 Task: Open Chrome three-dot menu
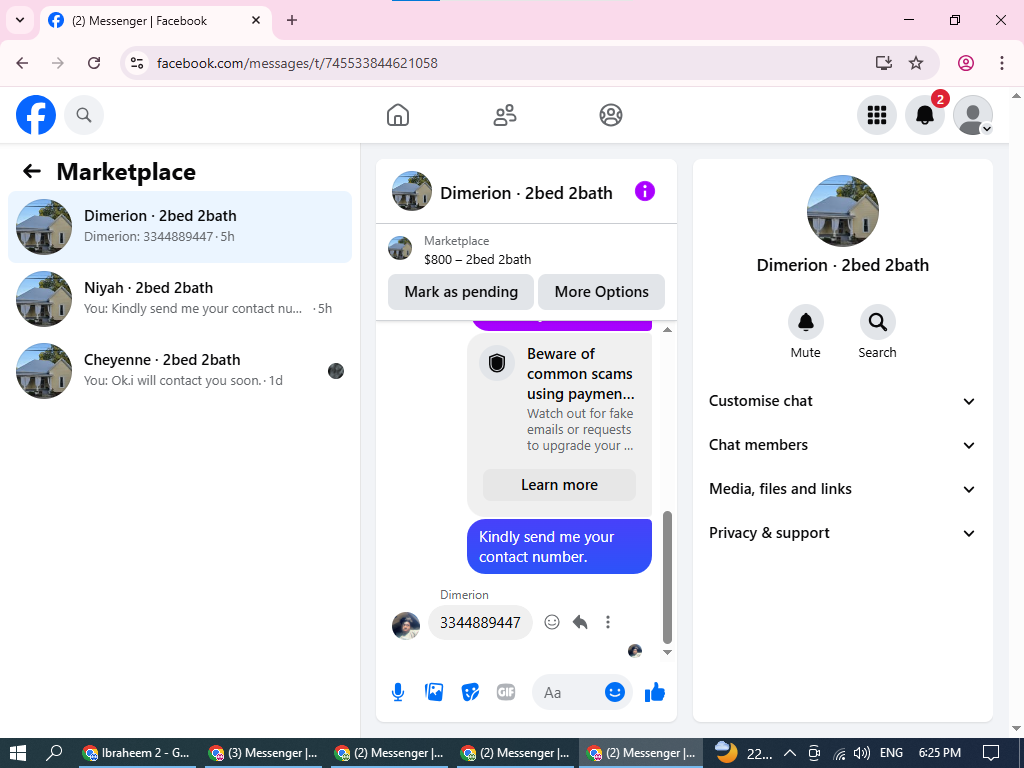pyautogui.click(x=1002, y=63)
